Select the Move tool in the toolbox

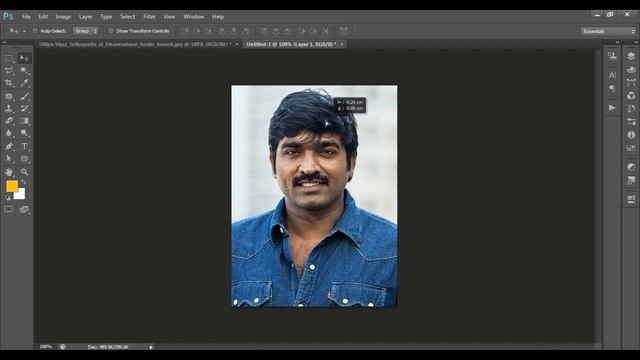coord(24,58)
